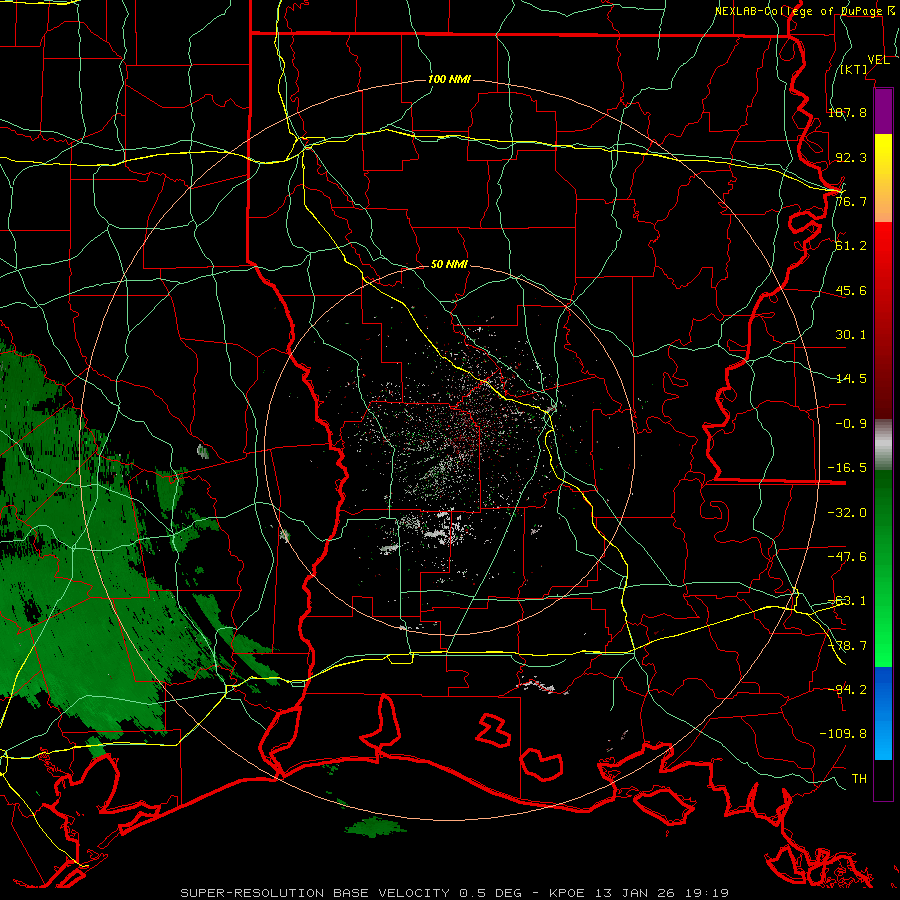The height and width of the screenshot is (900, 900).
Task: Click the KT units label
Action: tap(854, 69)
